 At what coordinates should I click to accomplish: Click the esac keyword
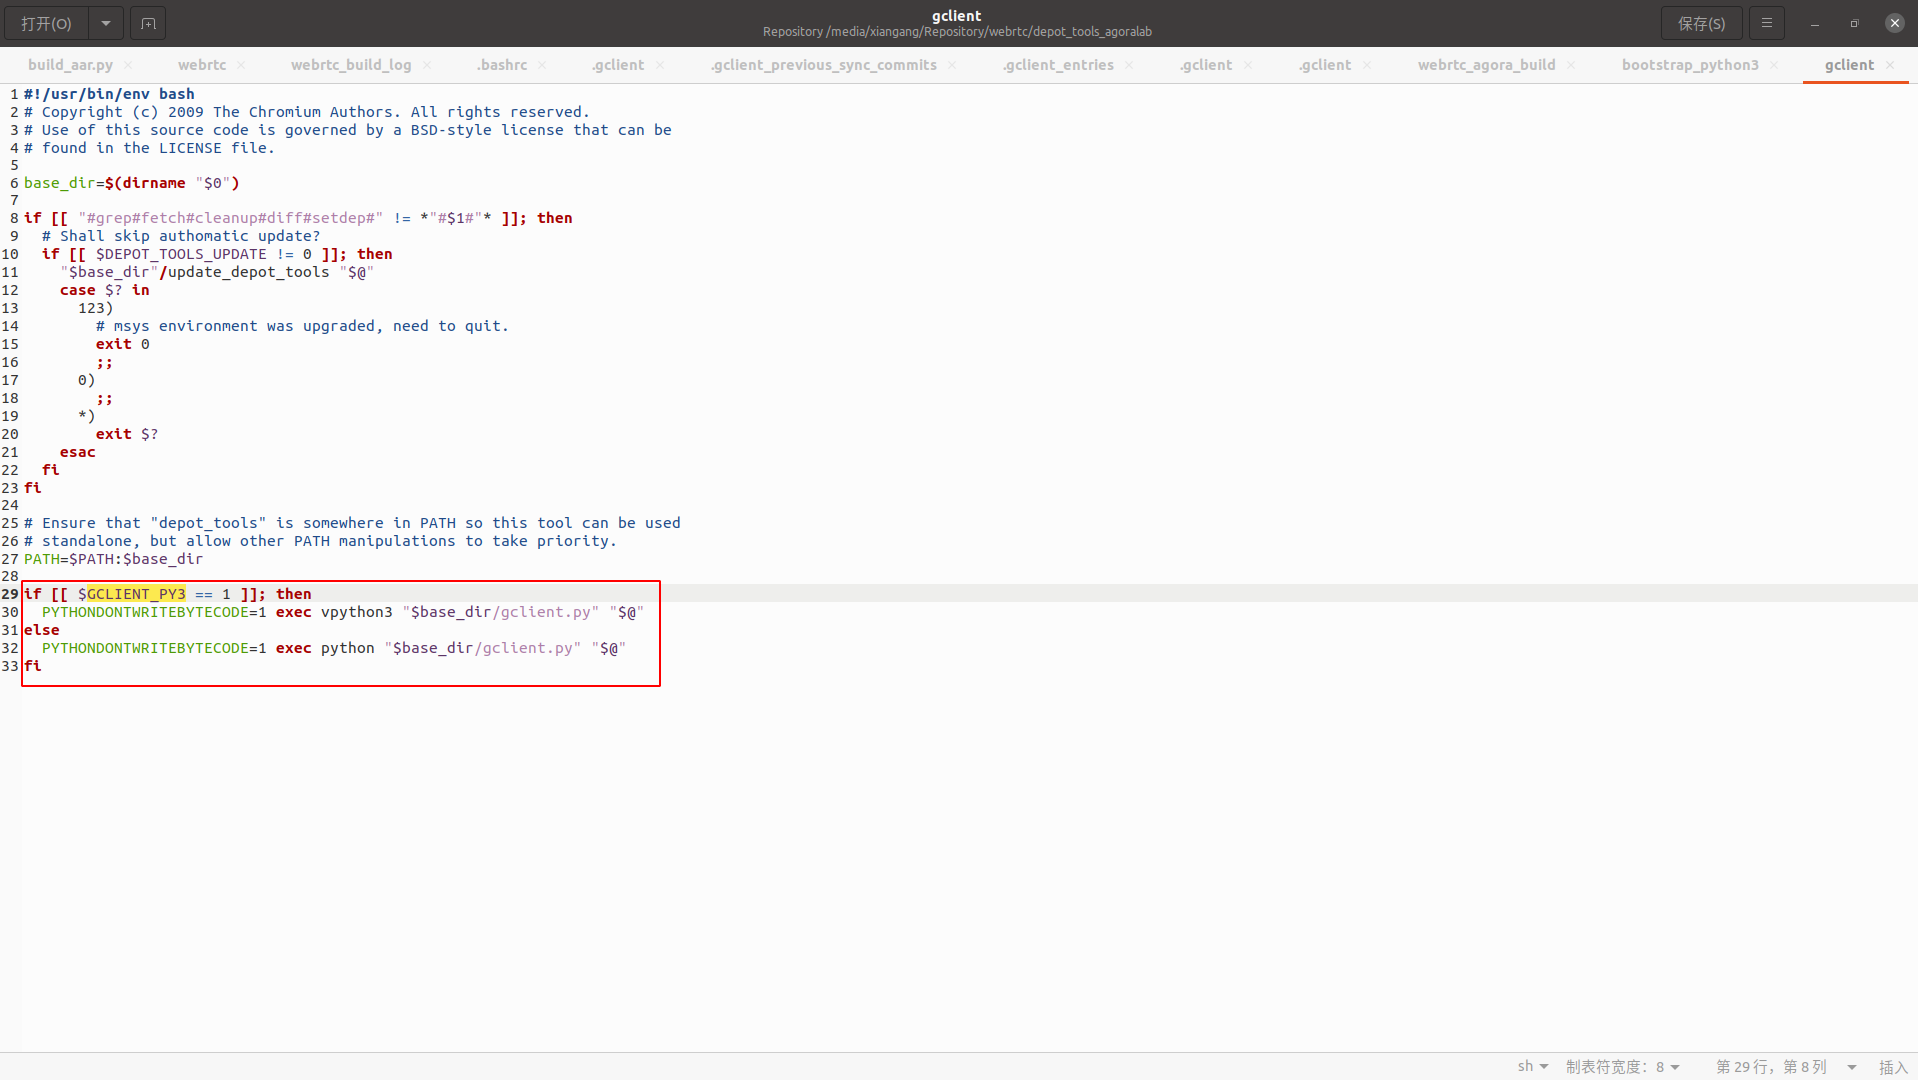click(x=78, y=452)
